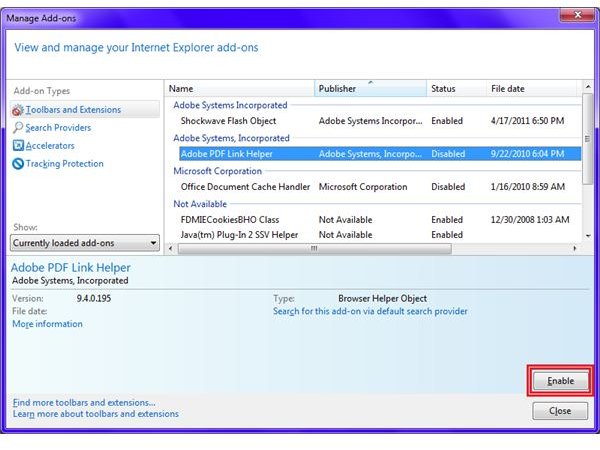Search for this add-on via default provider
The height and width of the screenshot is (450, 600).
tap(370, 311)
